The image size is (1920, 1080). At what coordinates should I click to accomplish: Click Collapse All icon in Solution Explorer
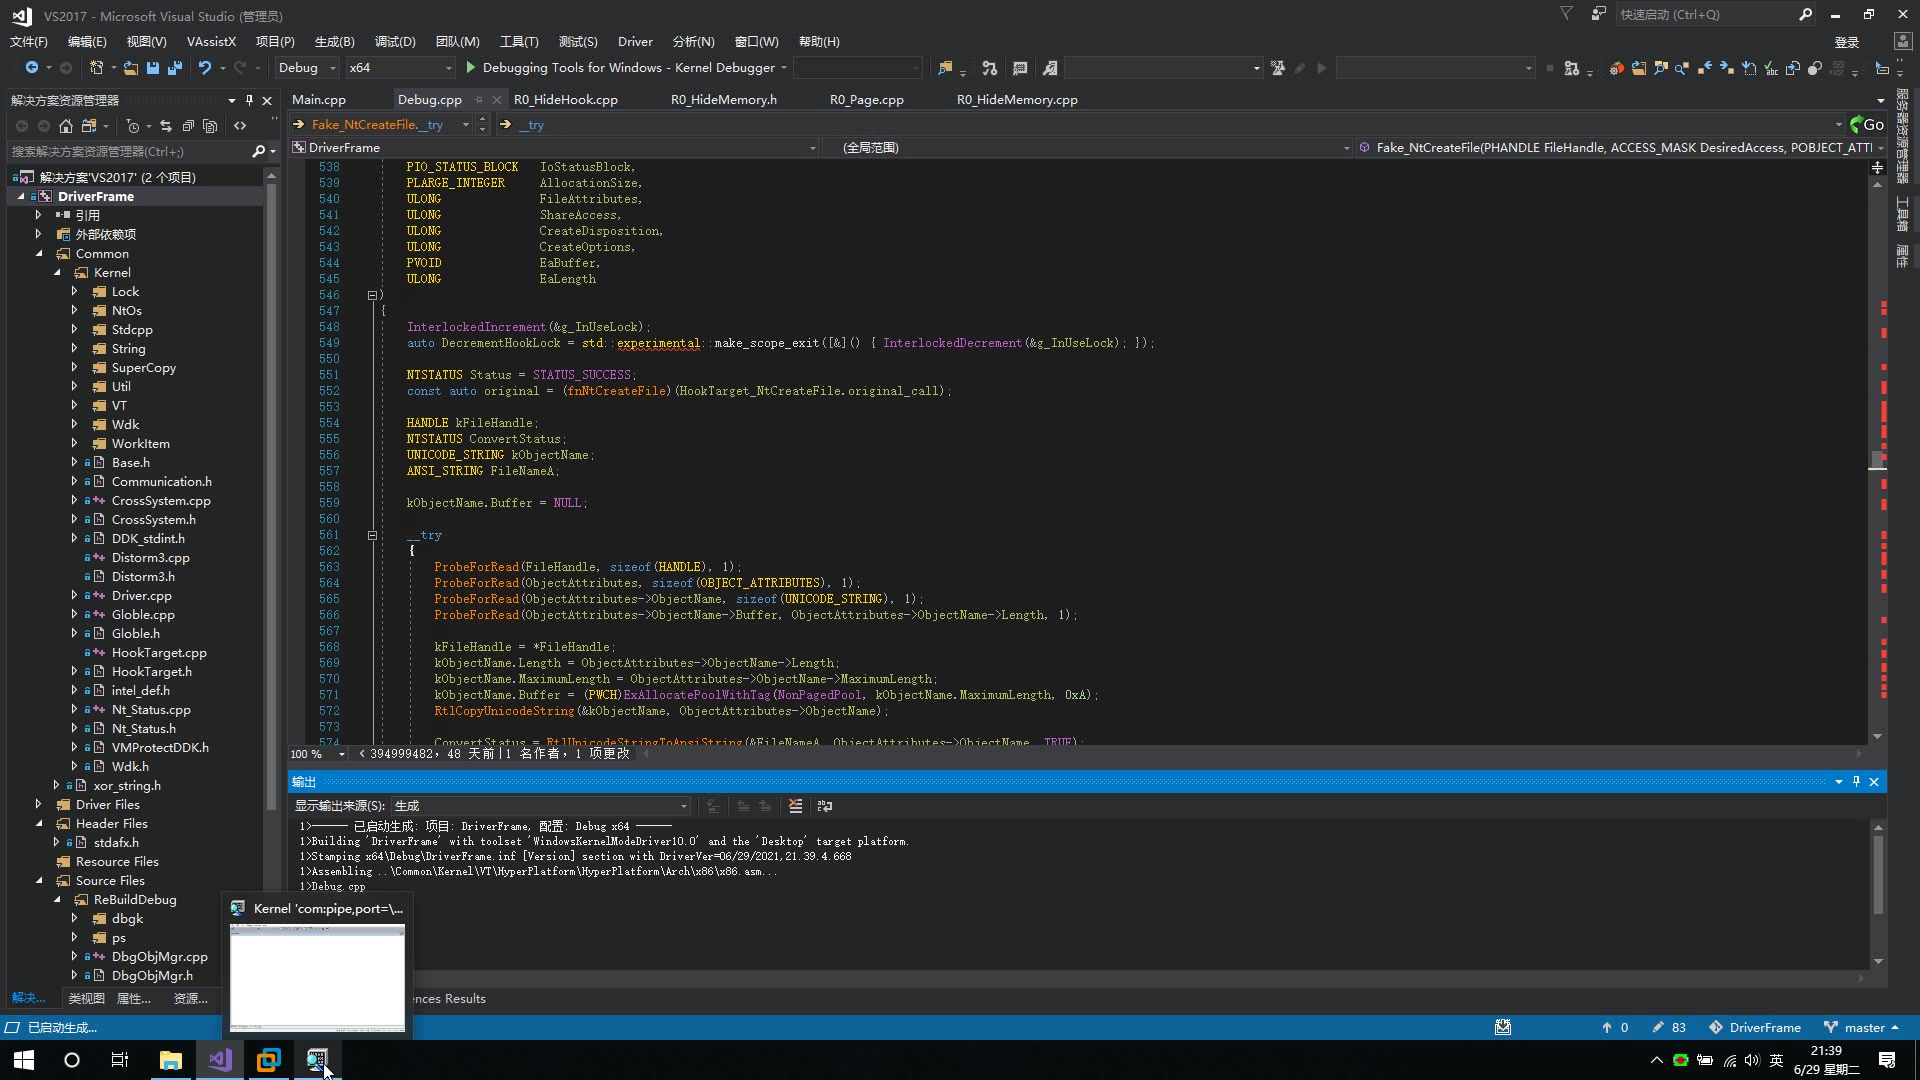(188, 126)
